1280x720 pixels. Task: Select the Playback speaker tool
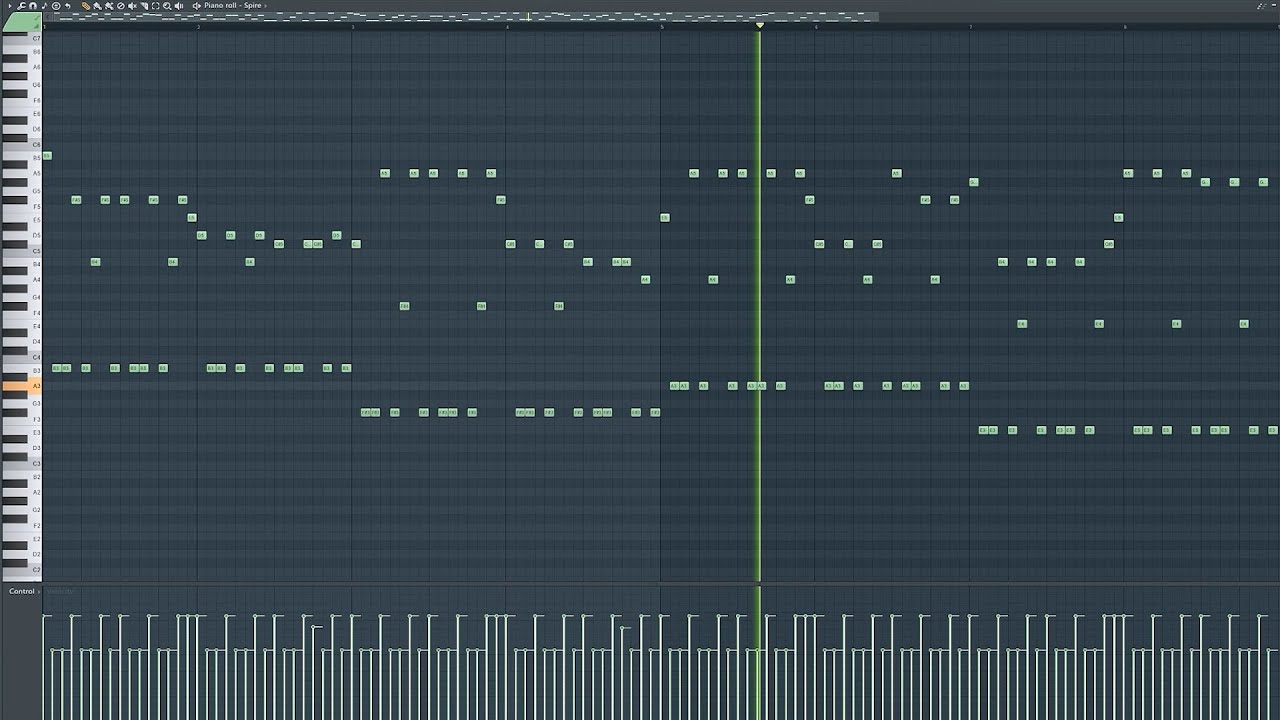[x=179, y=6]
